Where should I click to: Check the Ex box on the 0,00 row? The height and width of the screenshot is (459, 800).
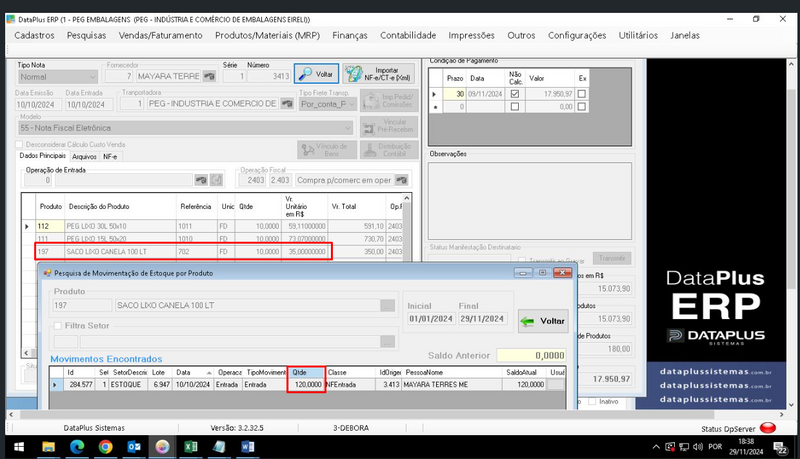(582, 107)
